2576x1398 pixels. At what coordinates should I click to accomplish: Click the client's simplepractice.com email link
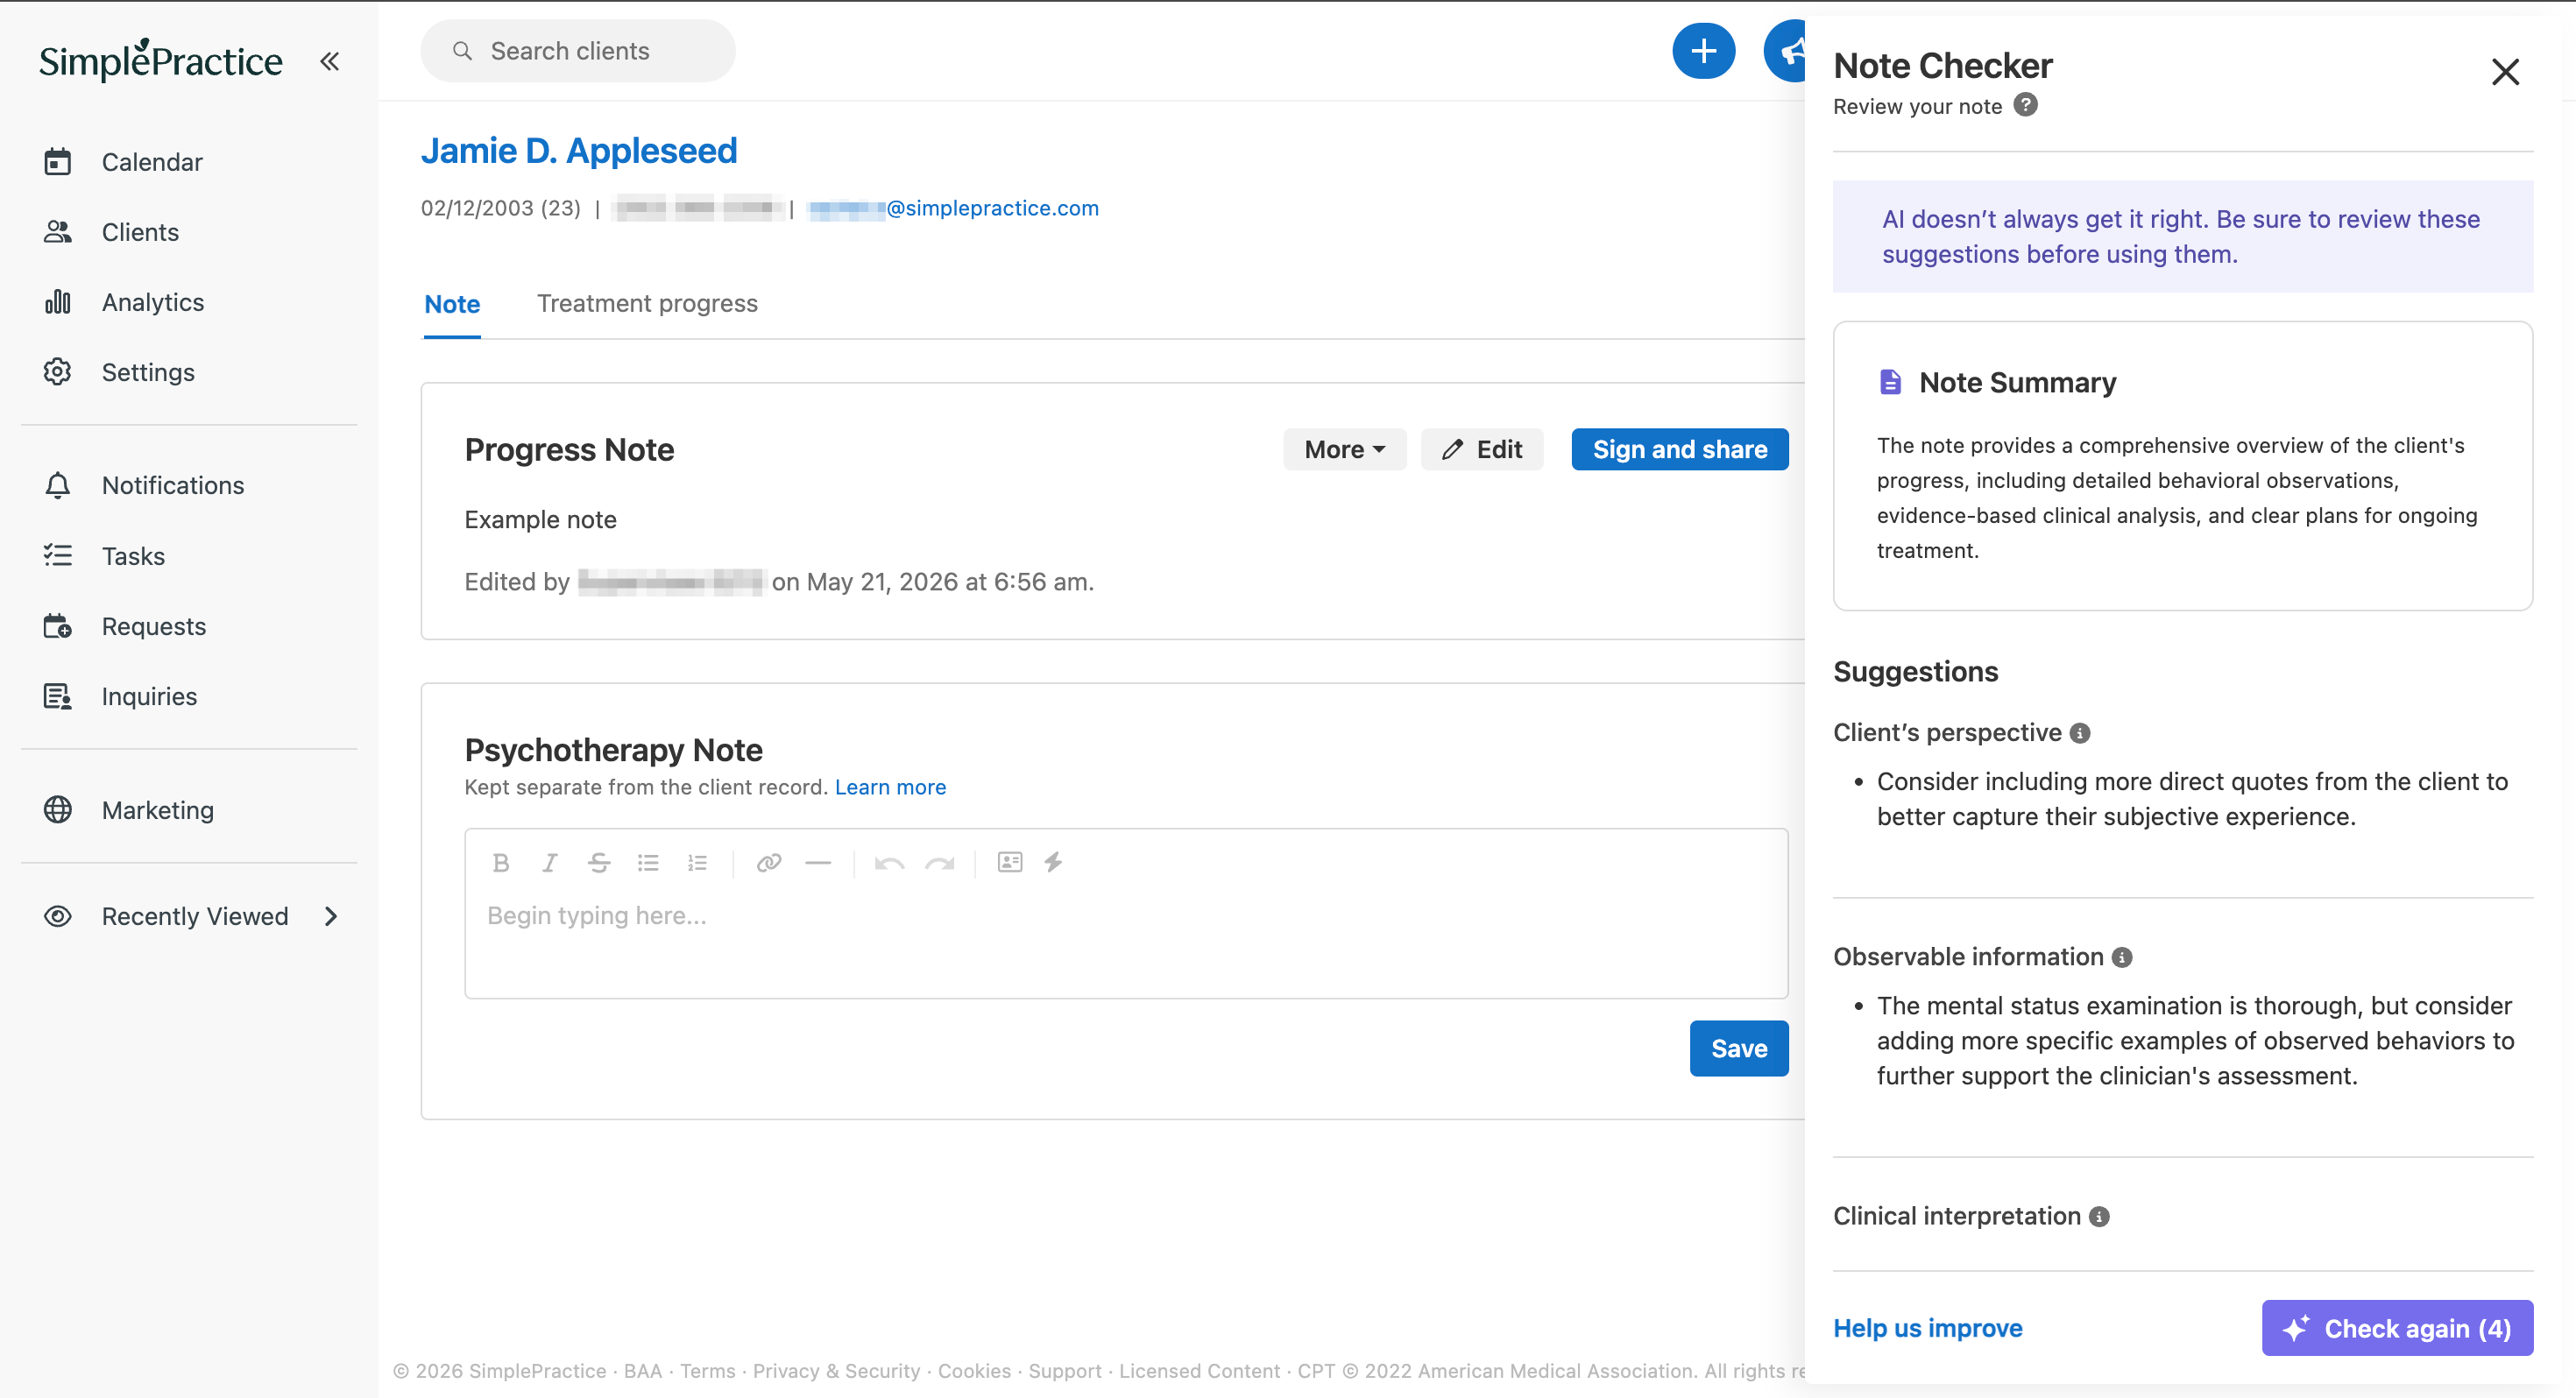tap(954, 208)
